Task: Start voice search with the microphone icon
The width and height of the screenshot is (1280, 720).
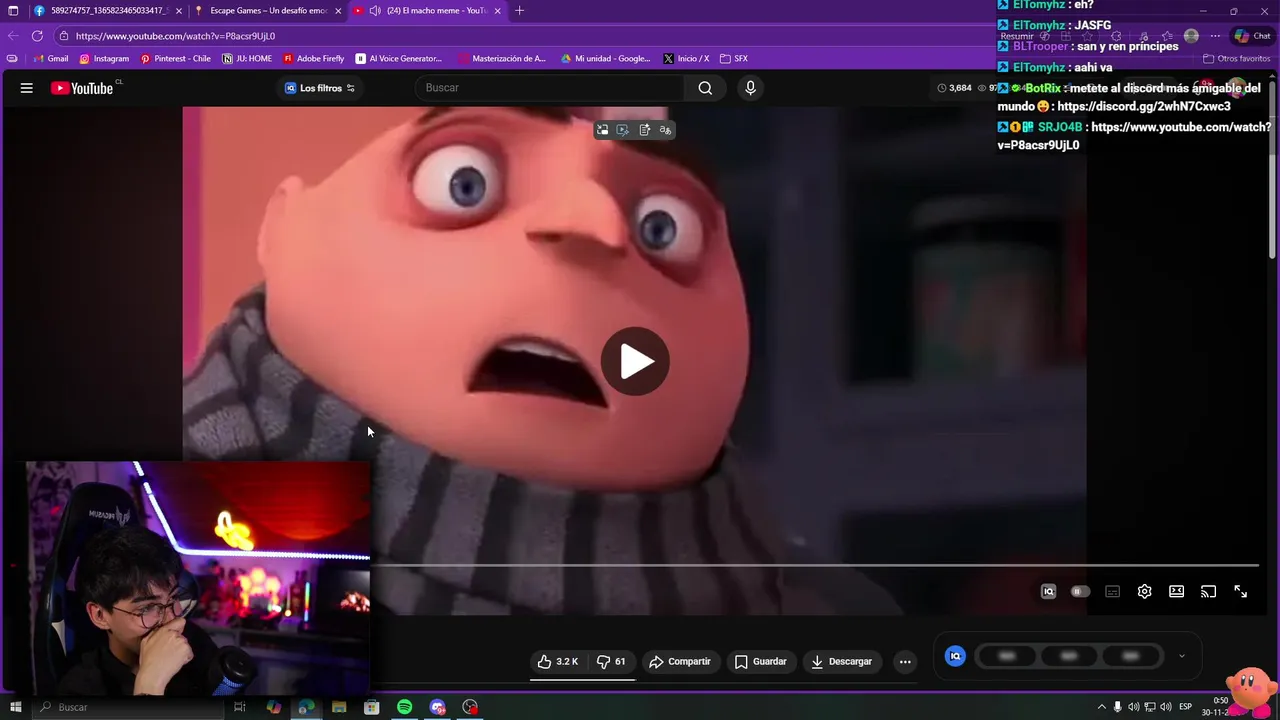Action: pos(750,88)
